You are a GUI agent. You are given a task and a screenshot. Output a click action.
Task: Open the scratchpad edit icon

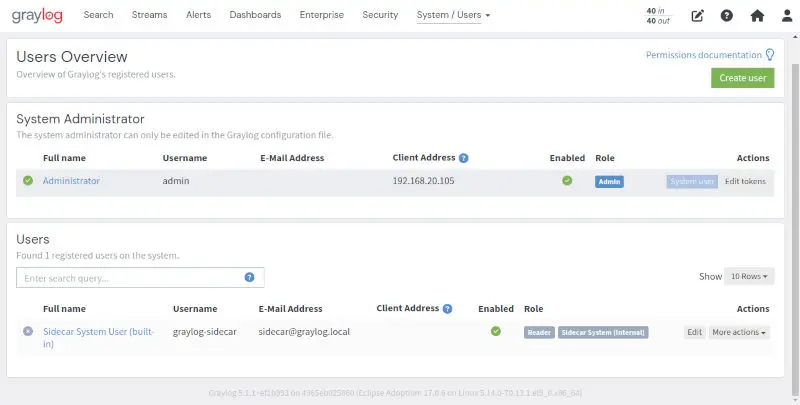point(697,16)
